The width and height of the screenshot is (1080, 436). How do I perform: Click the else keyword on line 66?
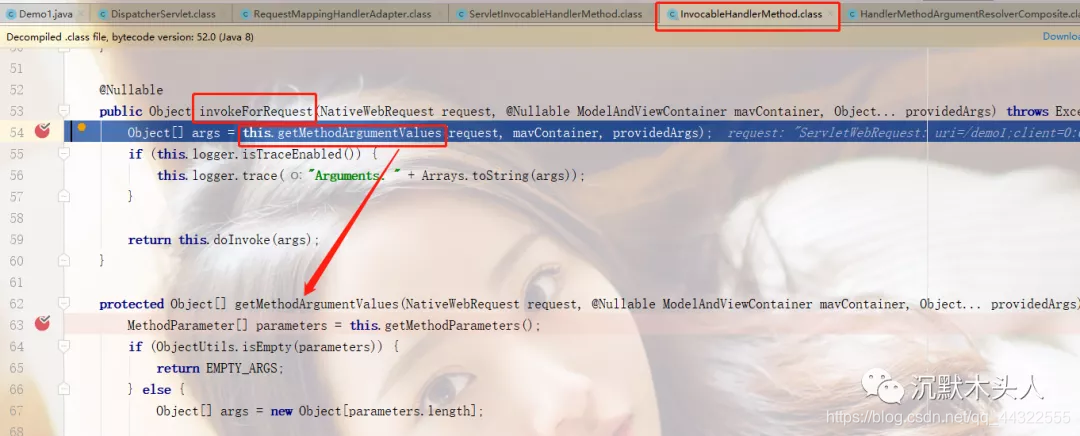(156, 389)
